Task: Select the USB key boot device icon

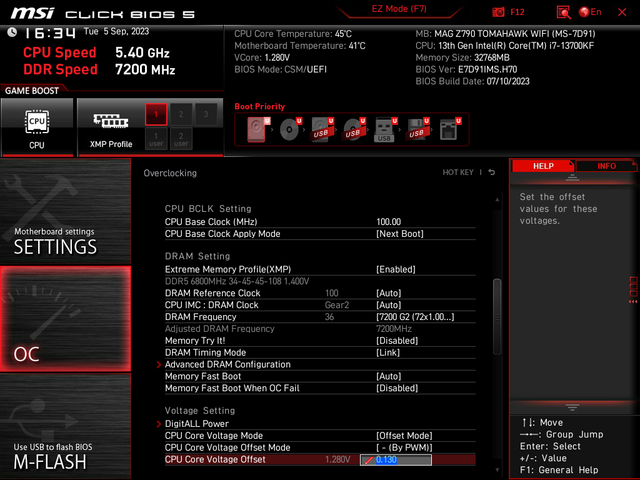Action: click(x=385, y=130)
